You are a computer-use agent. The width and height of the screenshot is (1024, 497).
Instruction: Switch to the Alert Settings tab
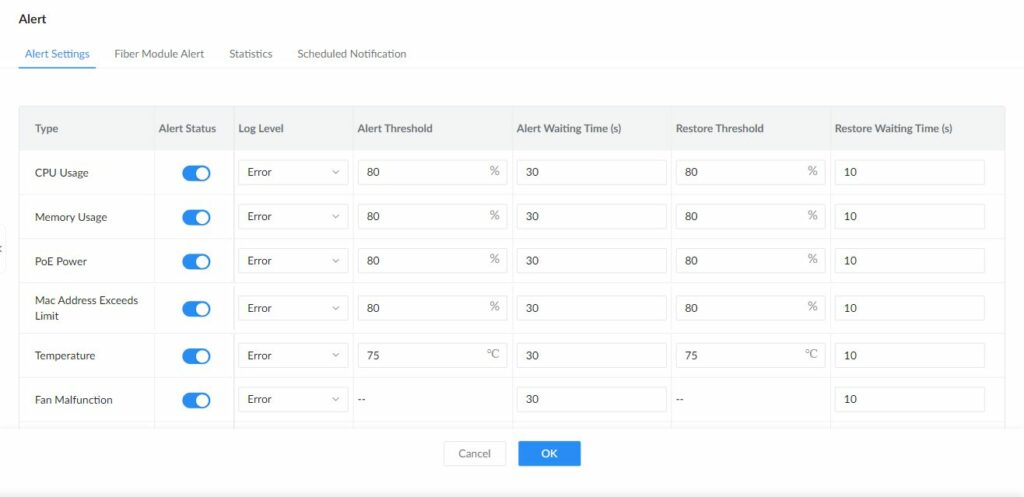(x=57, y=54)
